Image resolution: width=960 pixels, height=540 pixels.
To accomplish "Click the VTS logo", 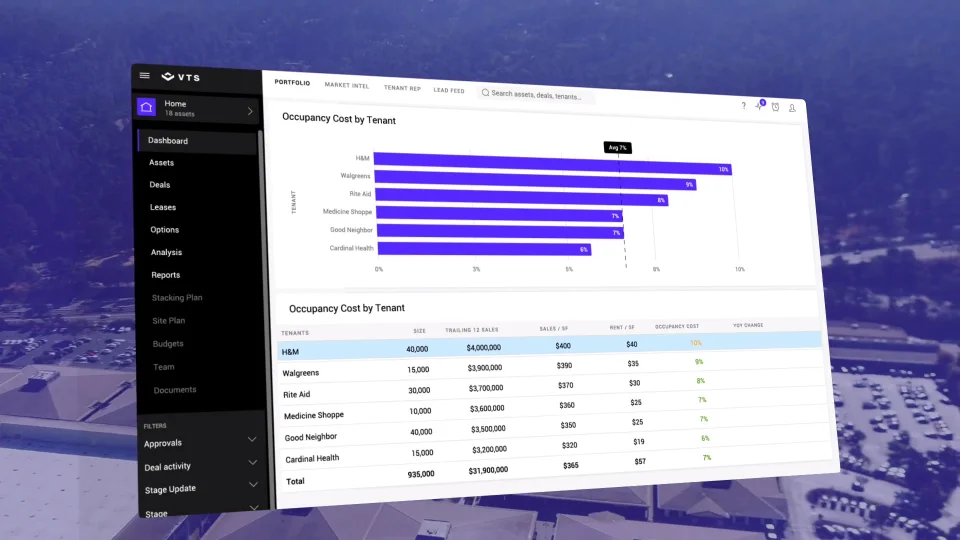I will (181, 77).
